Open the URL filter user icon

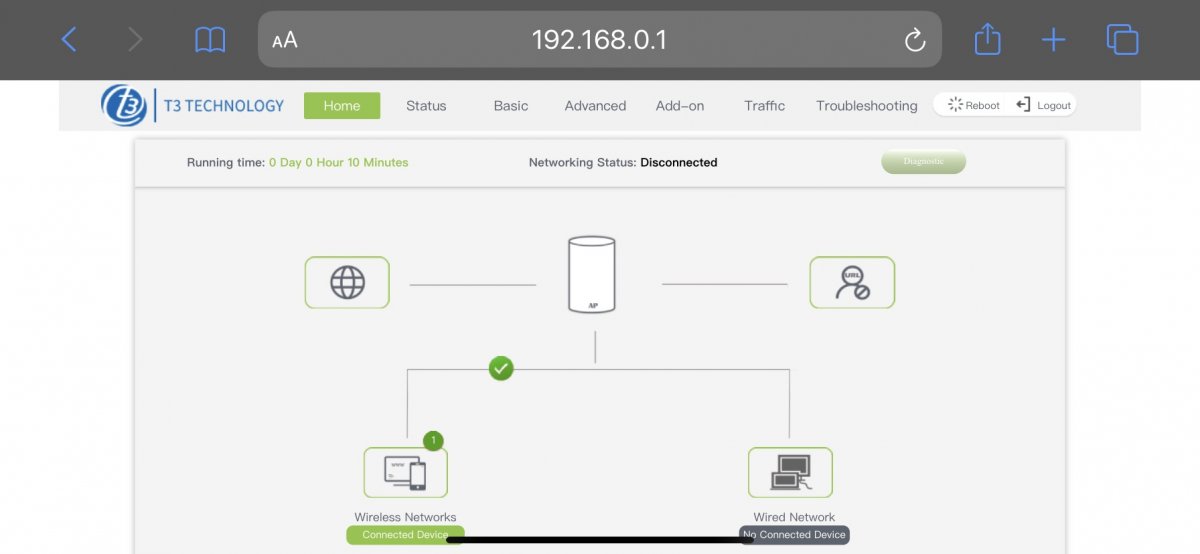(x=852, y=282)
